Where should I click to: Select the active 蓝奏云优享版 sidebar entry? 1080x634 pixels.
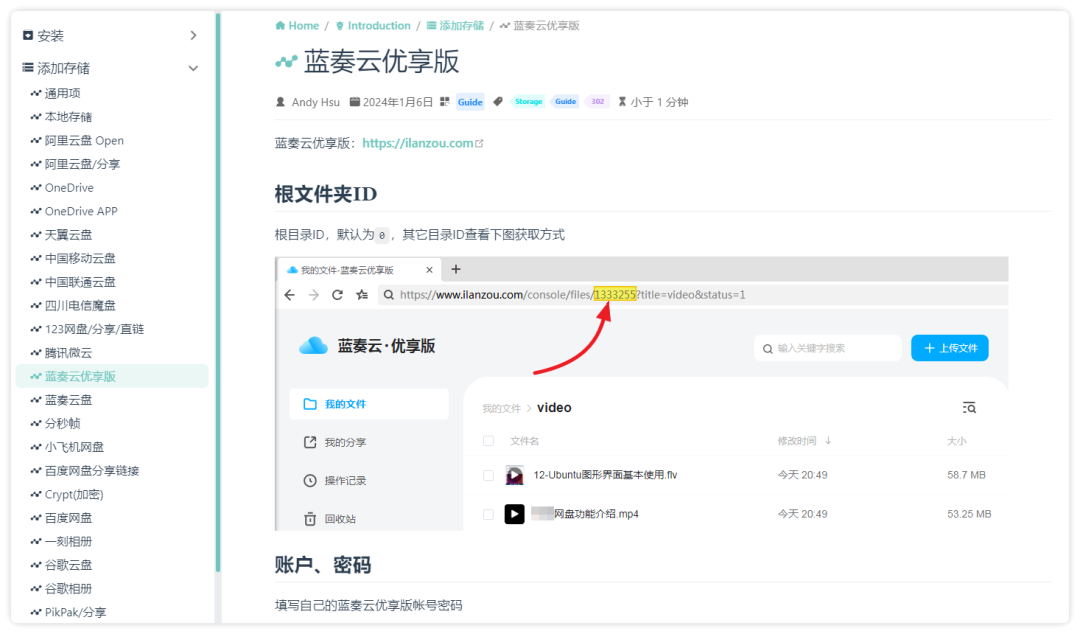click(x=112, y=376)
